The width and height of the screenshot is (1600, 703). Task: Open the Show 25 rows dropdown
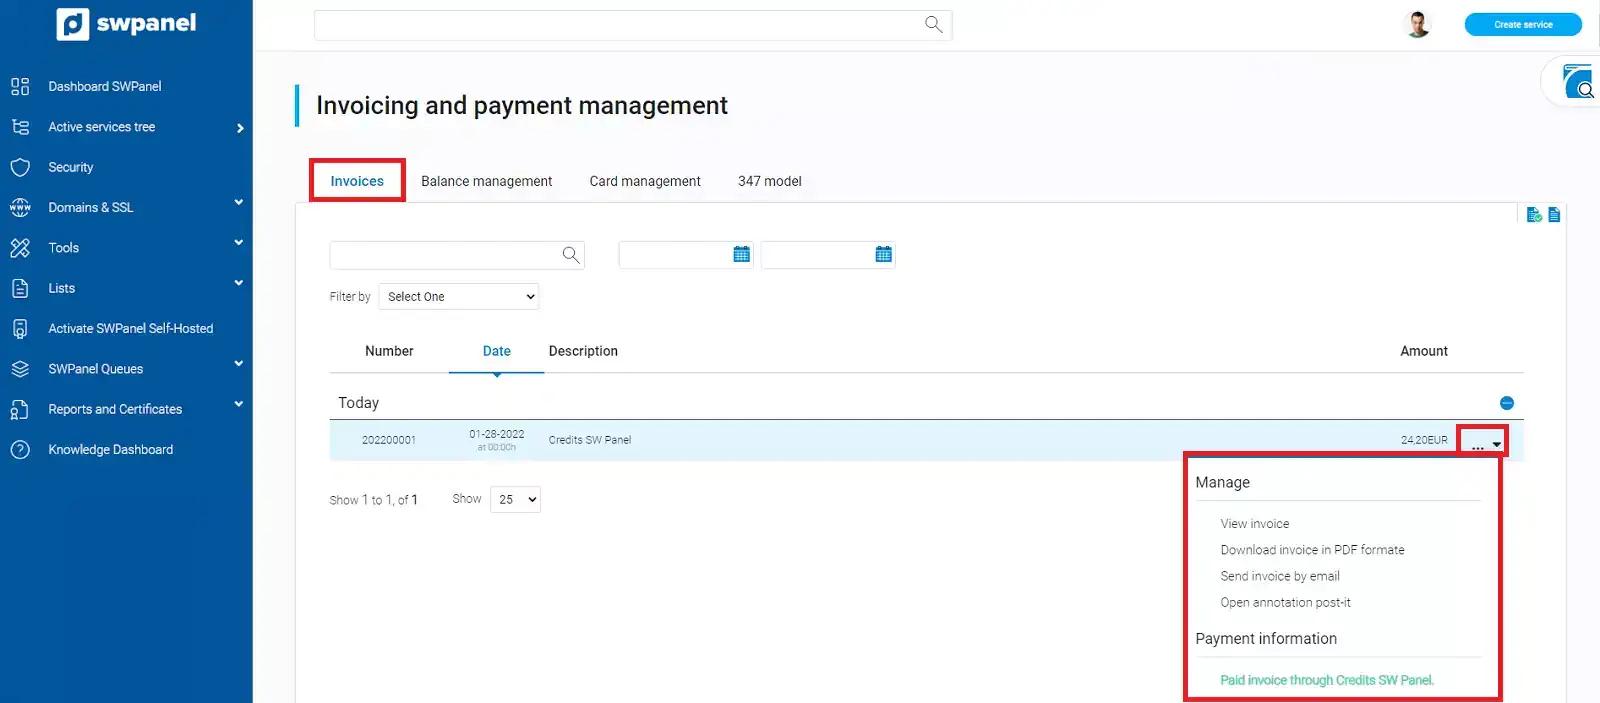515,499
